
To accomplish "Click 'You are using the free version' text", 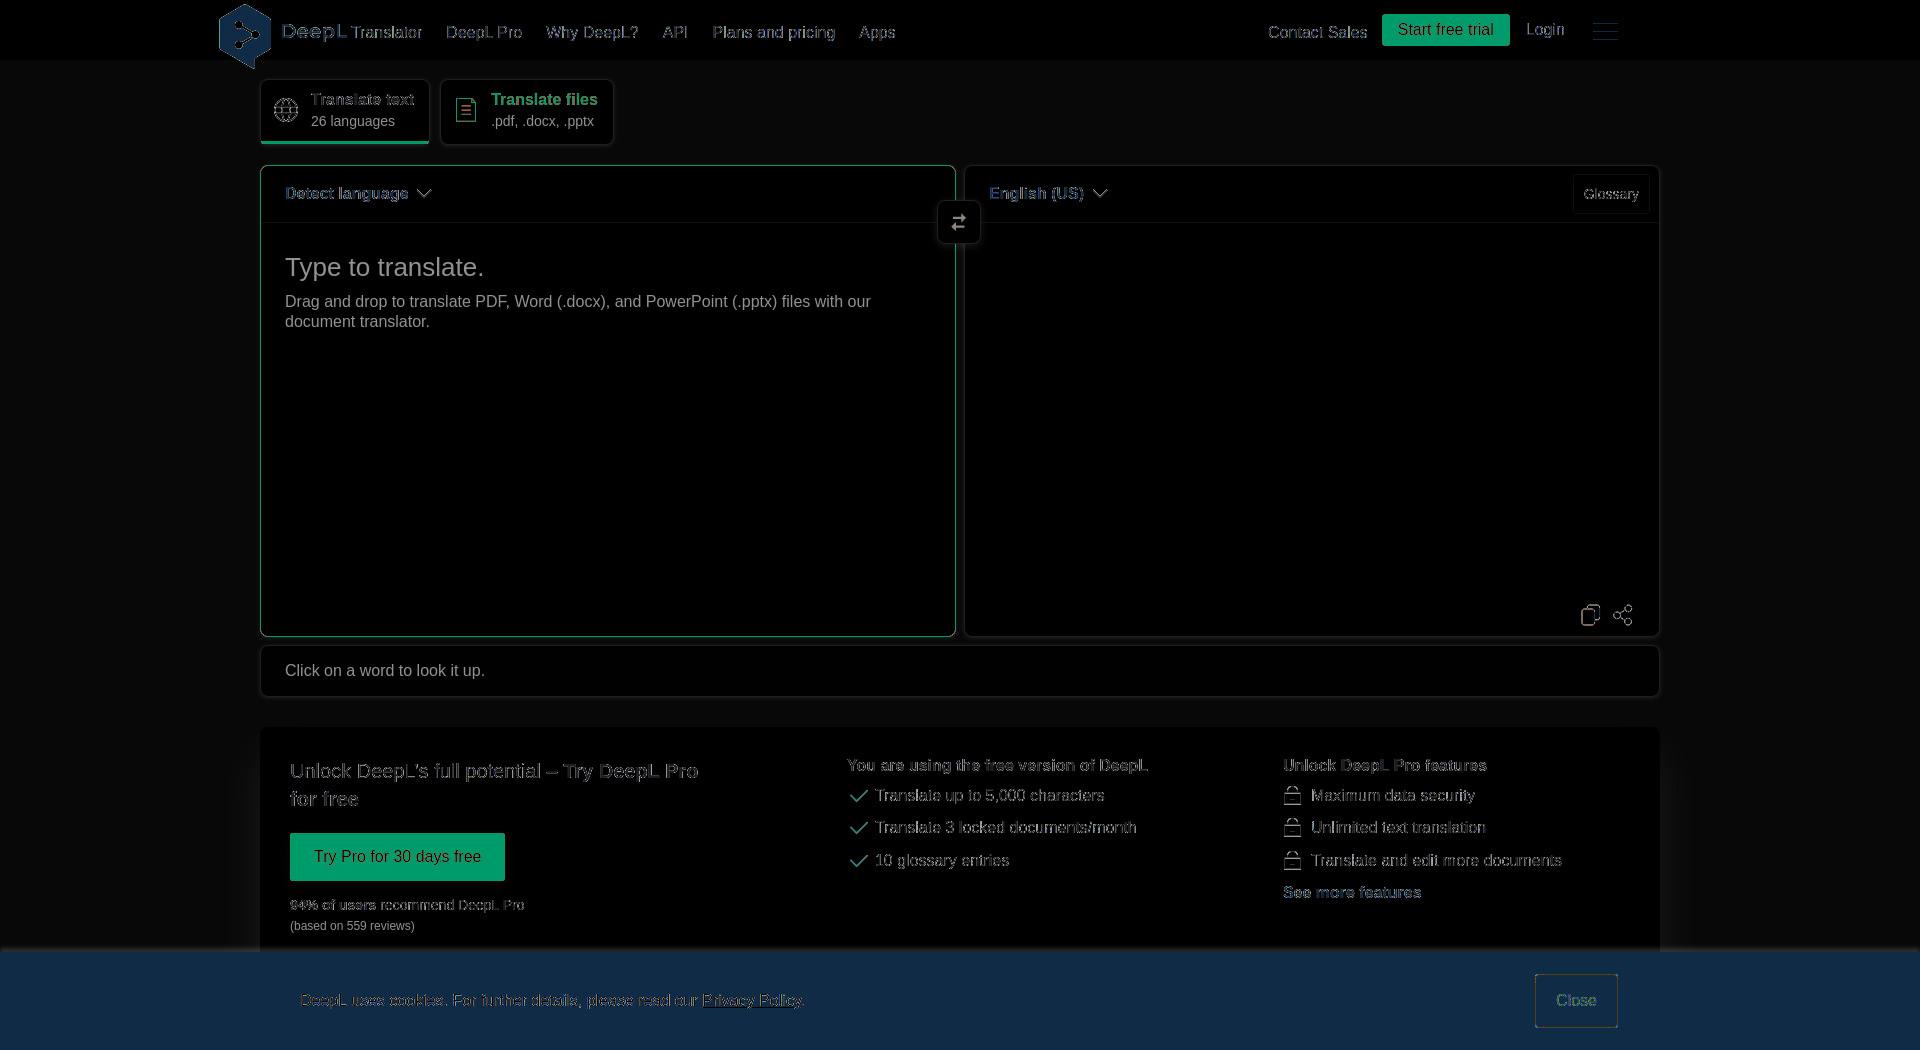I will tap(997, 766).
